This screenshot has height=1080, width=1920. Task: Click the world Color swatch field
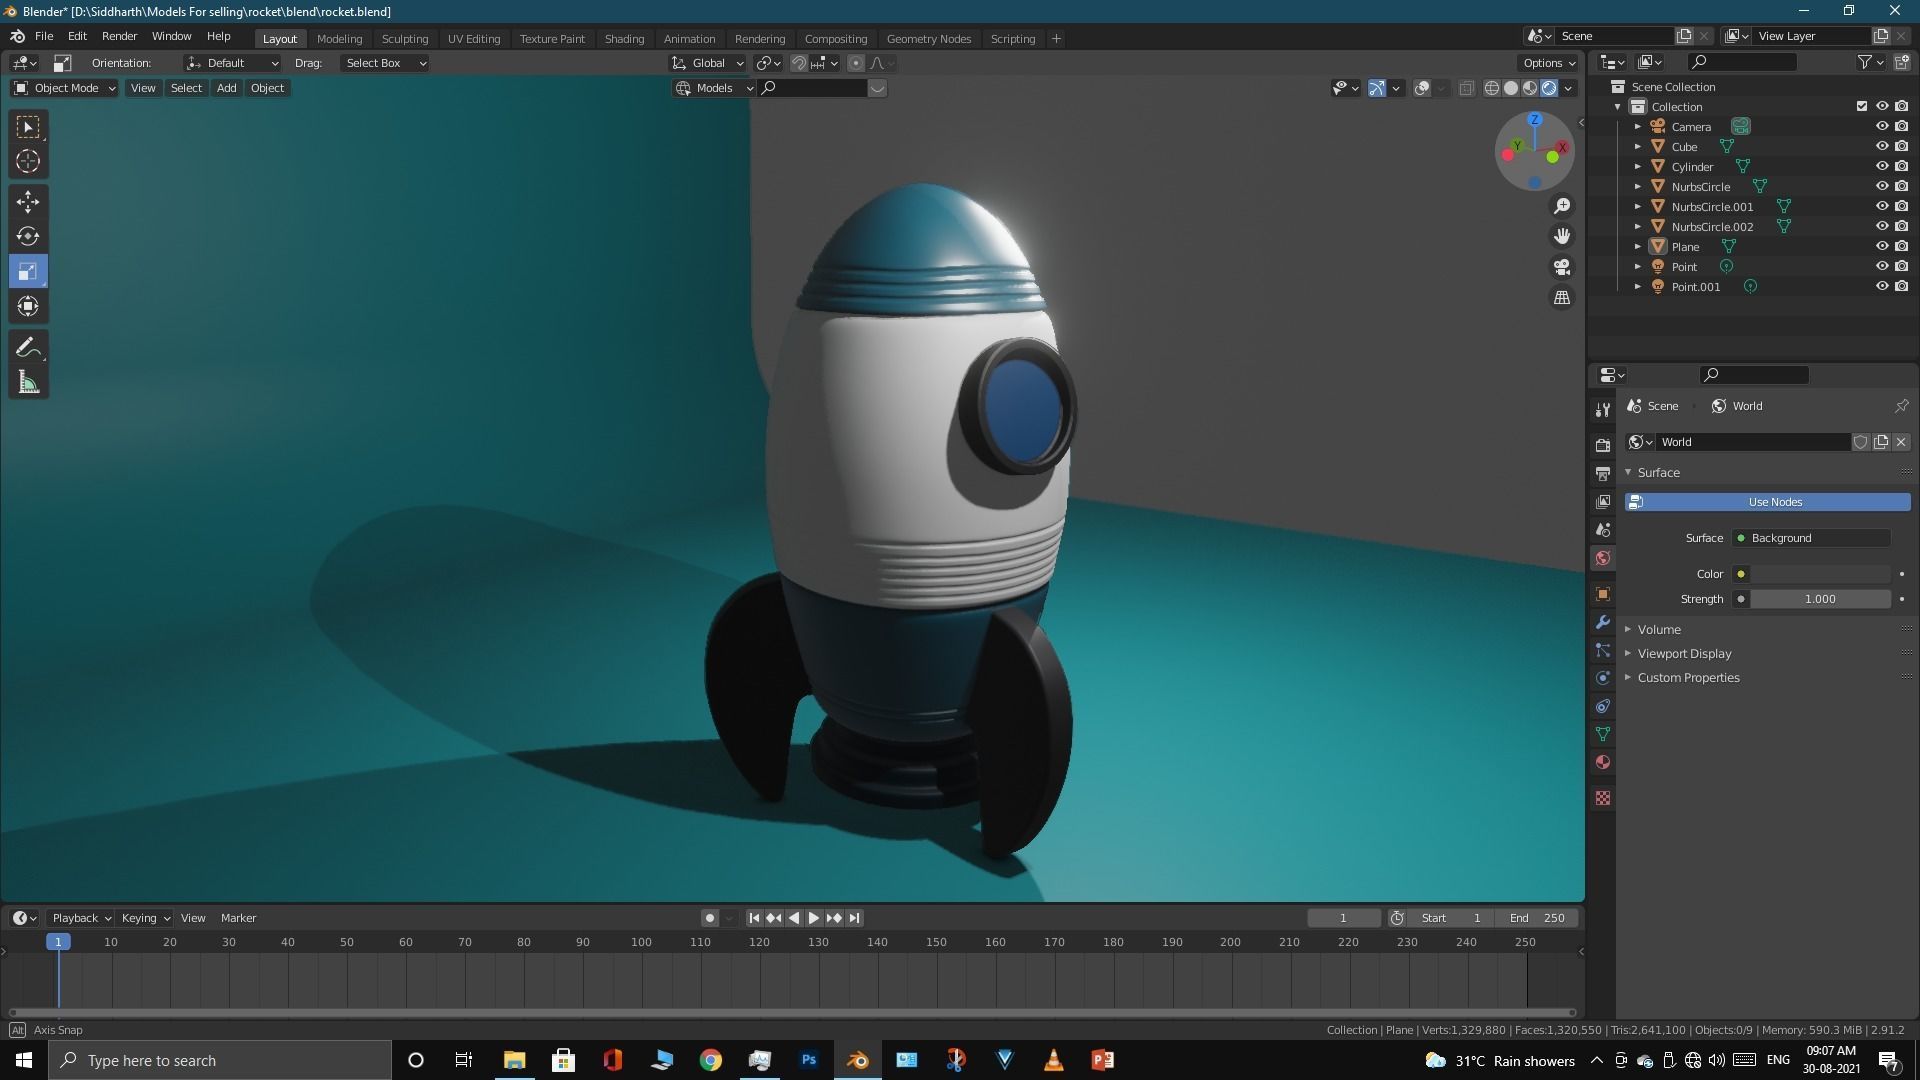point(1819,574)
